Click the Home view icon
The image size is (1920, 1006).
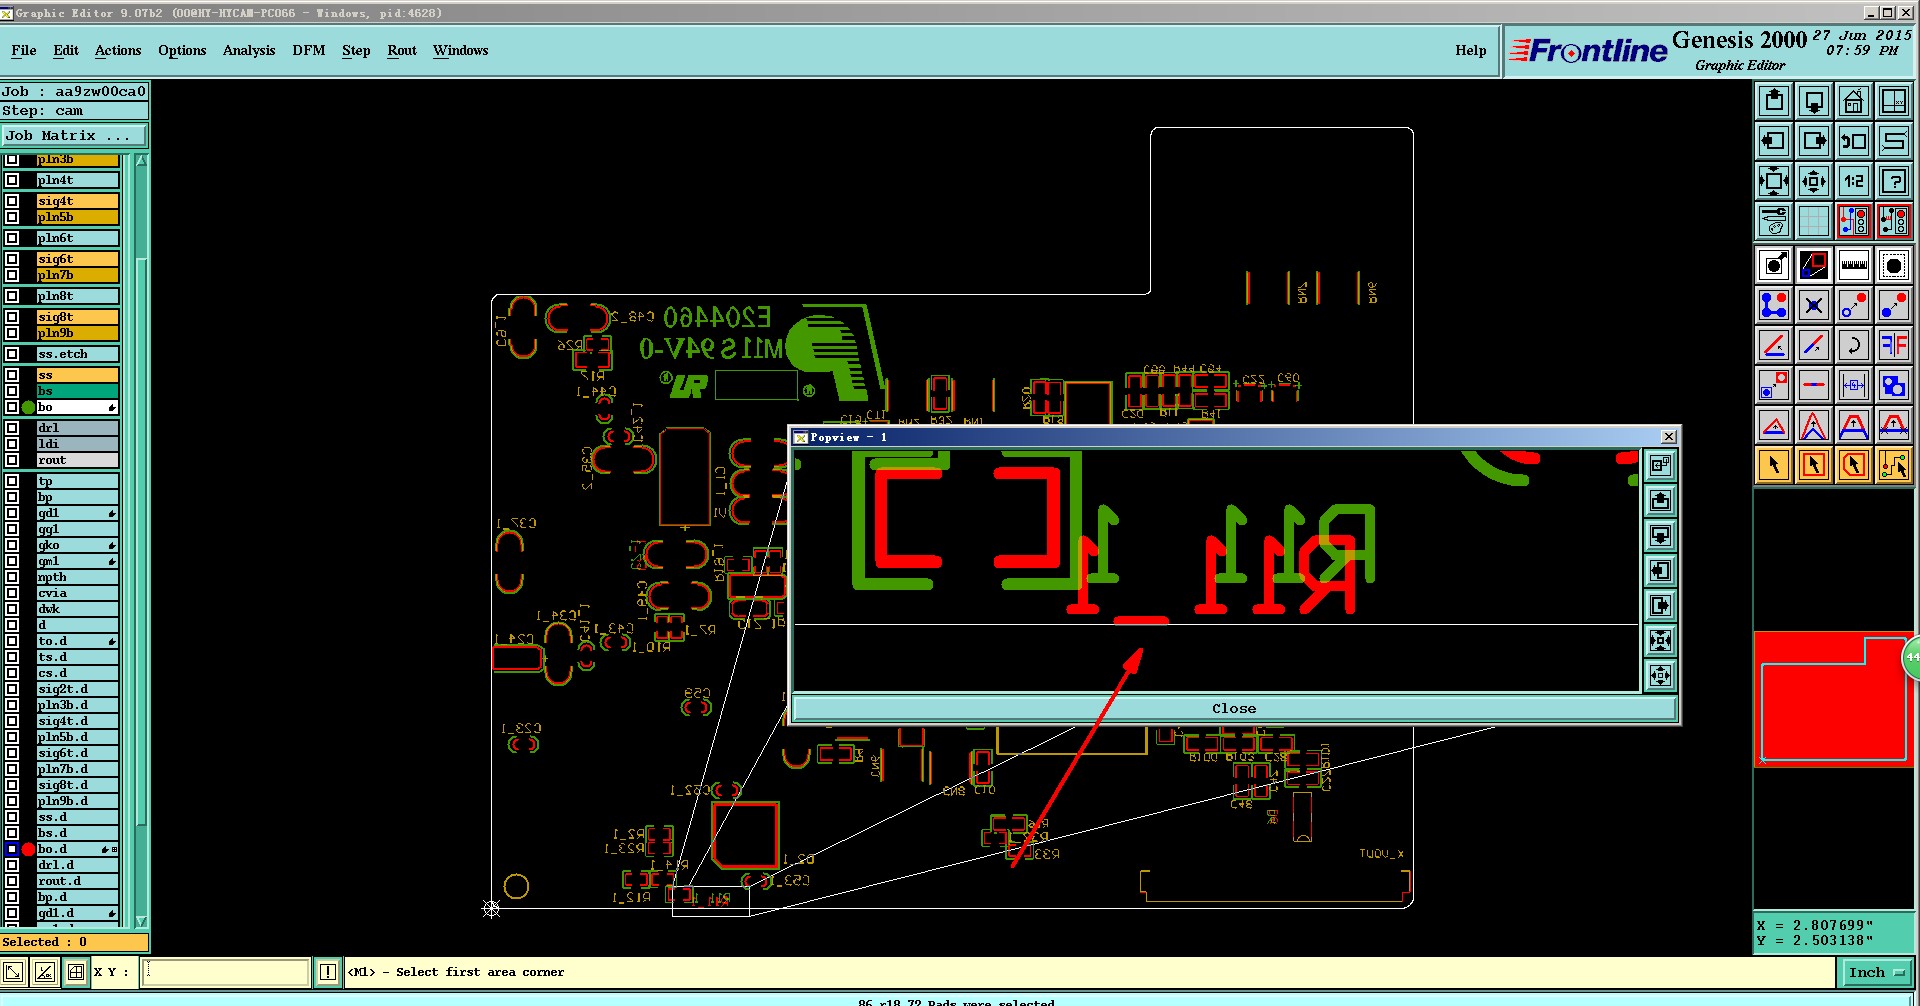[1854, 101]
